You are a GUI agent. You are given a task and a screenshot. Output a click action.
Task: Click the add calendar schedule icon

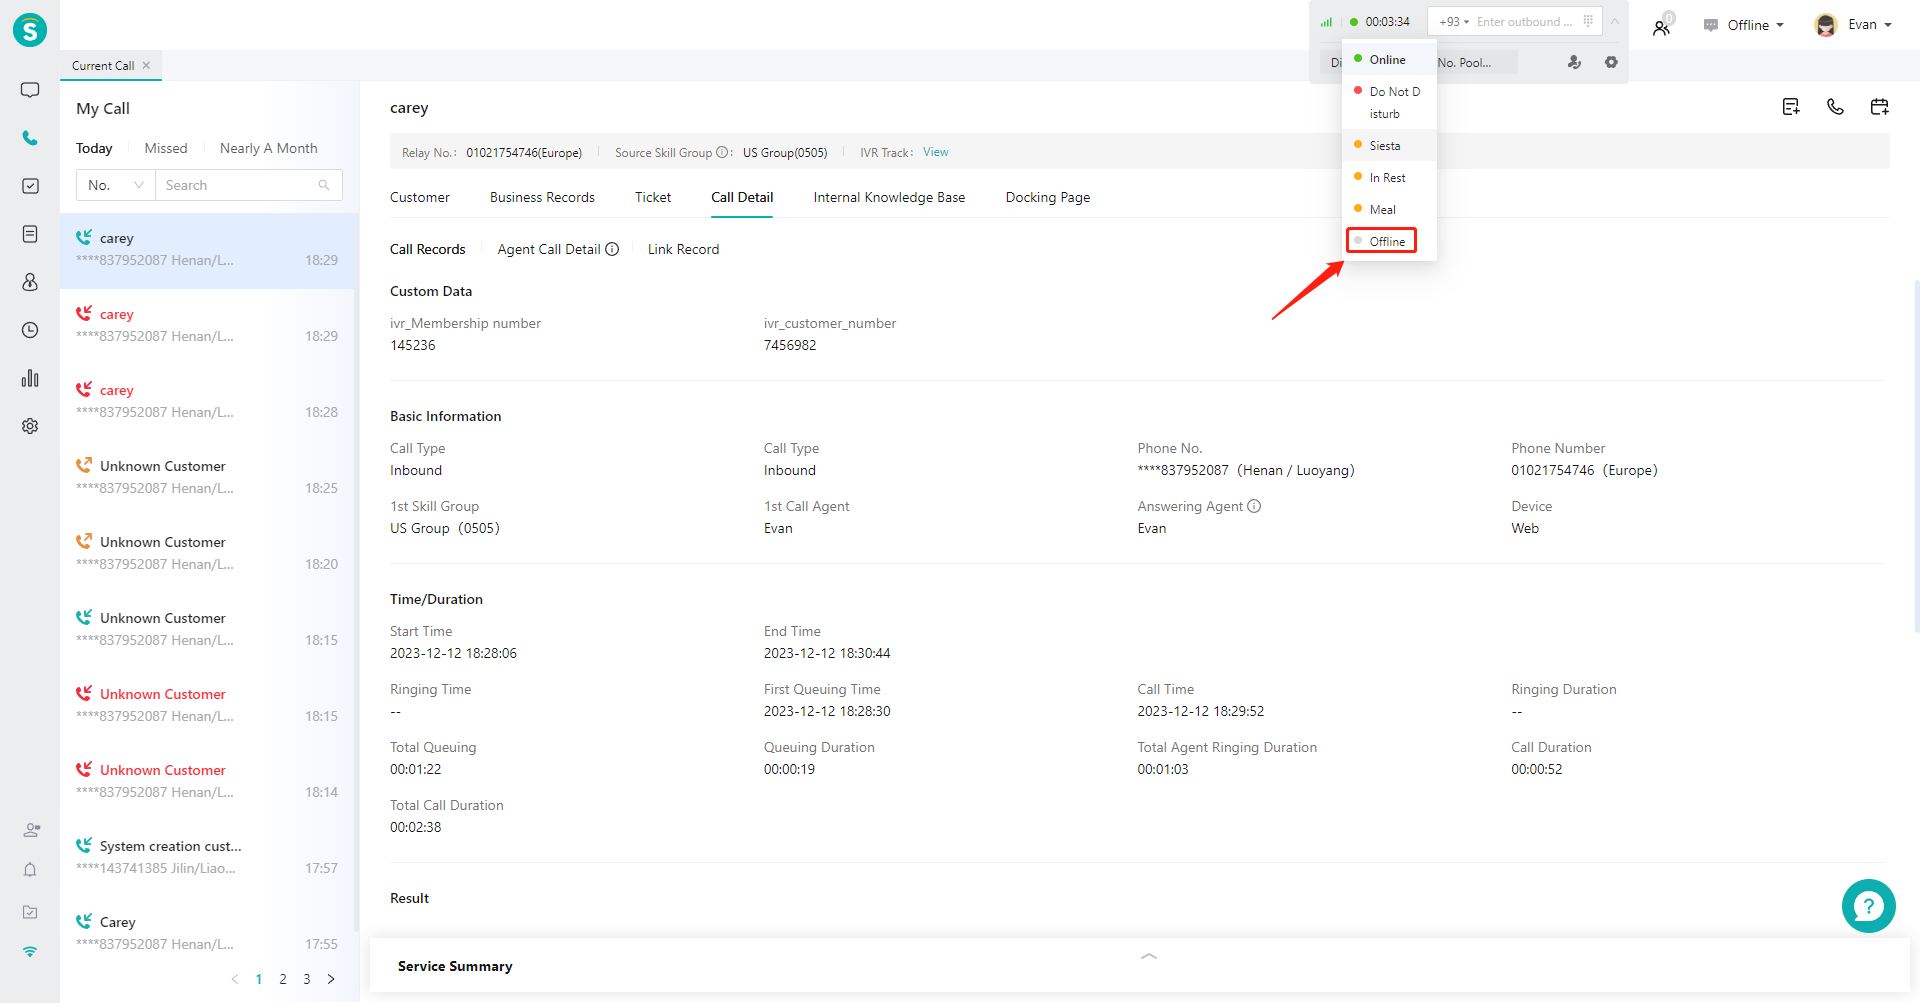pyautogui.click(x=1879, y=107)
